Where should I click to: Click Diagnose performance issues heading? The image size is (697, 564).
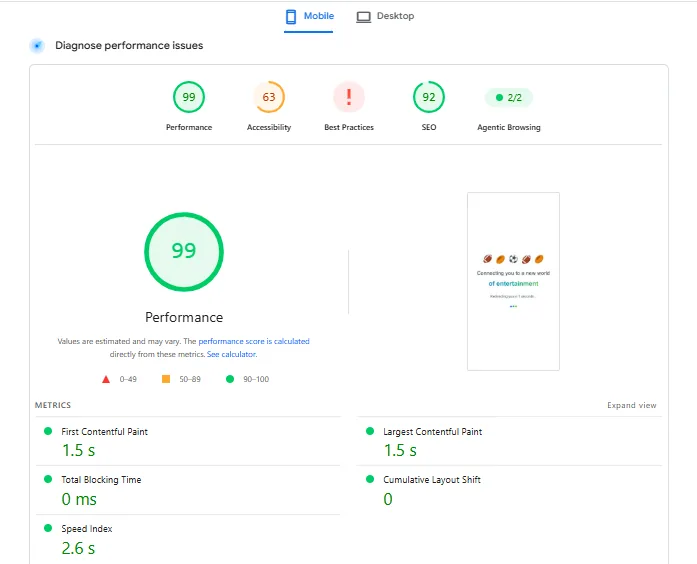[129, 45]
